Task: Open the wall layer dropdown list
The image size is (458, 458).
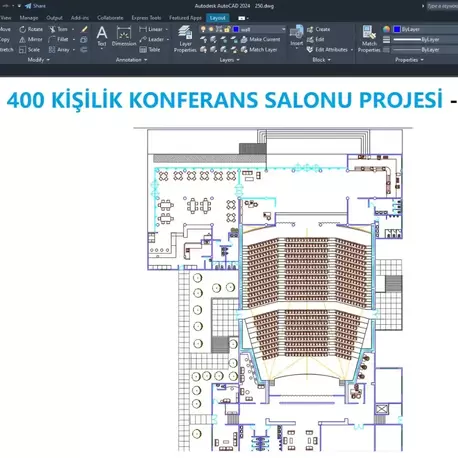Action: click(283, 29)
